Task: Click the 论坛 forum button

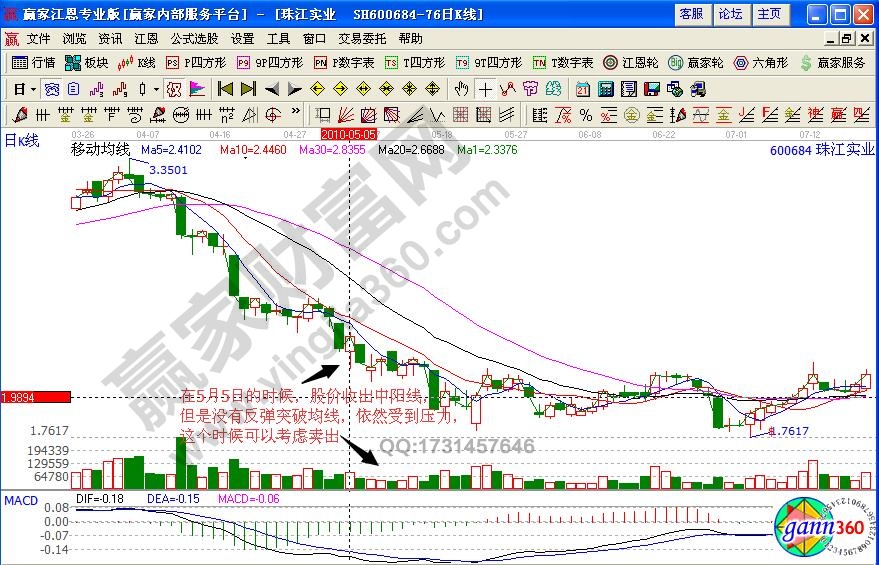Action: [x=730, y=14]
